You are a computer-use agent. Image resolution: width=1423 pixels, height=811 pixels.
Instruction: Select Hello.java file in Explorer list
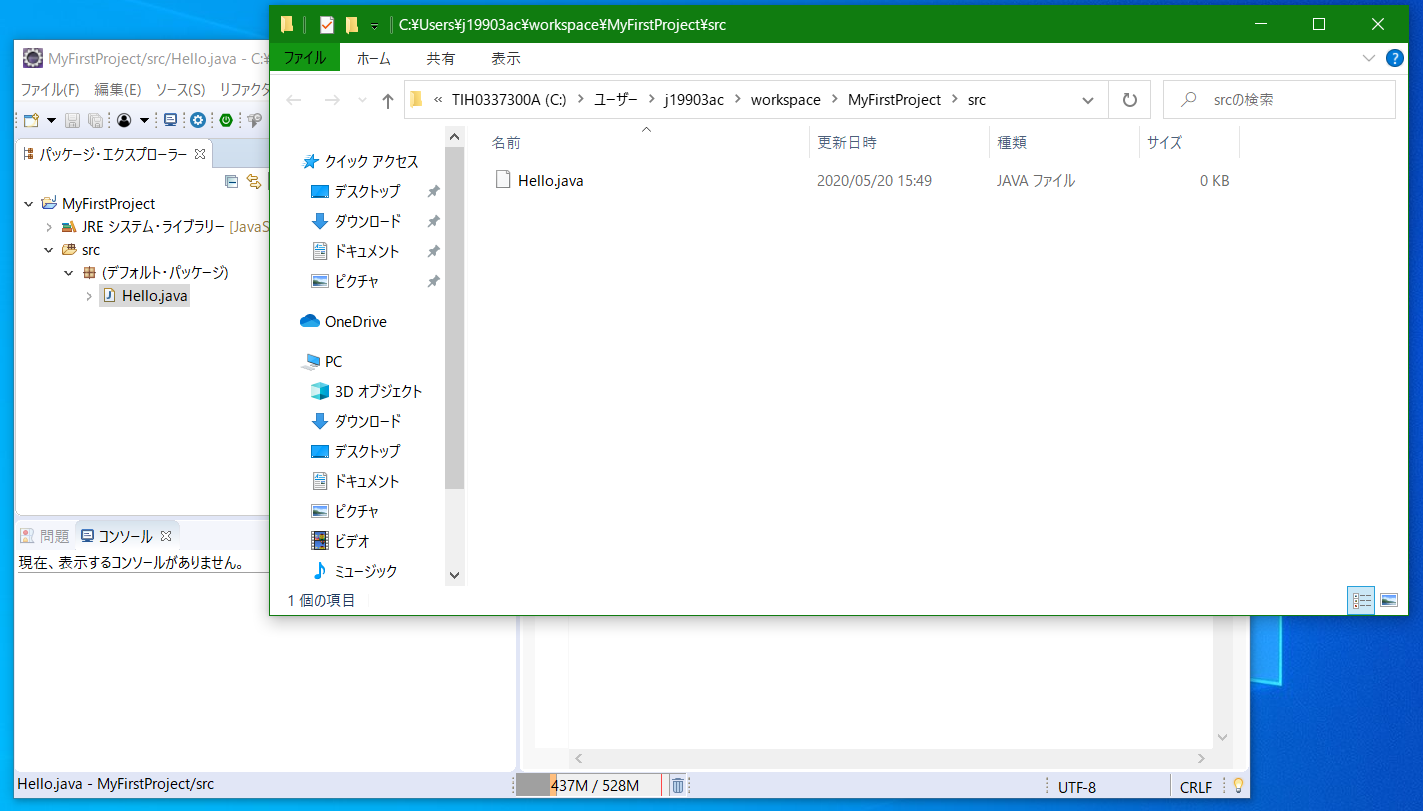coord(551,181)
